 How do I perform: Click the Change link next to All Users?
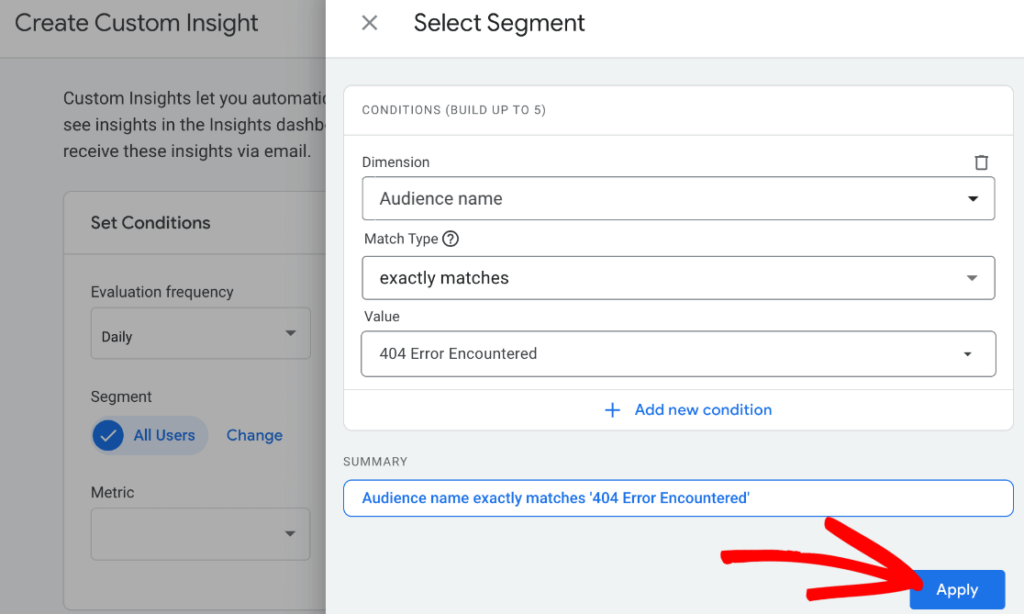(254, 435)
